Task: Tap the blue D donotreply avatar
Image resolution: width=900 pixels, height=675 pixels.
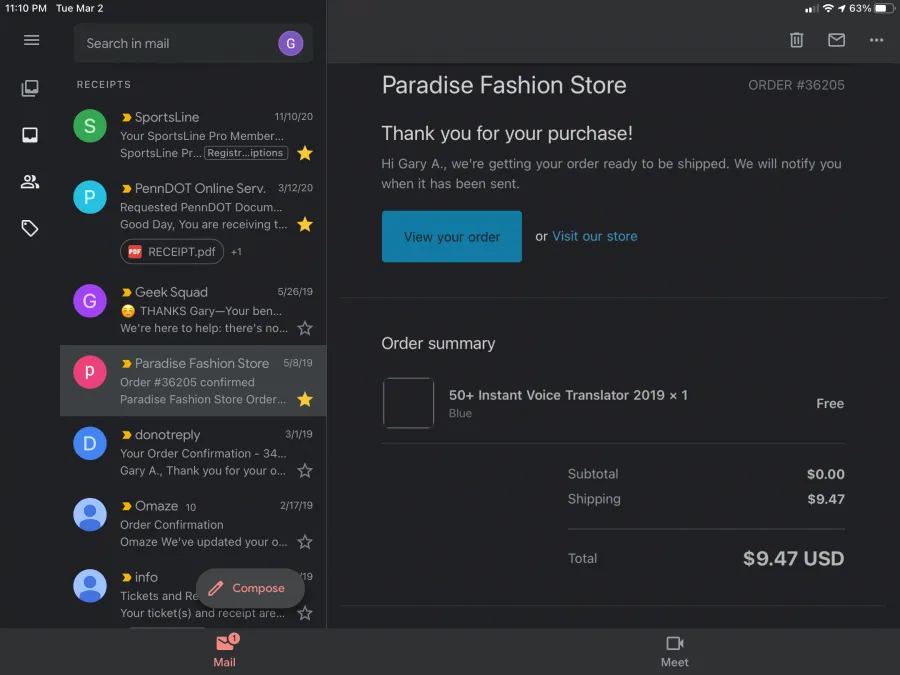Action: point(90,443)
